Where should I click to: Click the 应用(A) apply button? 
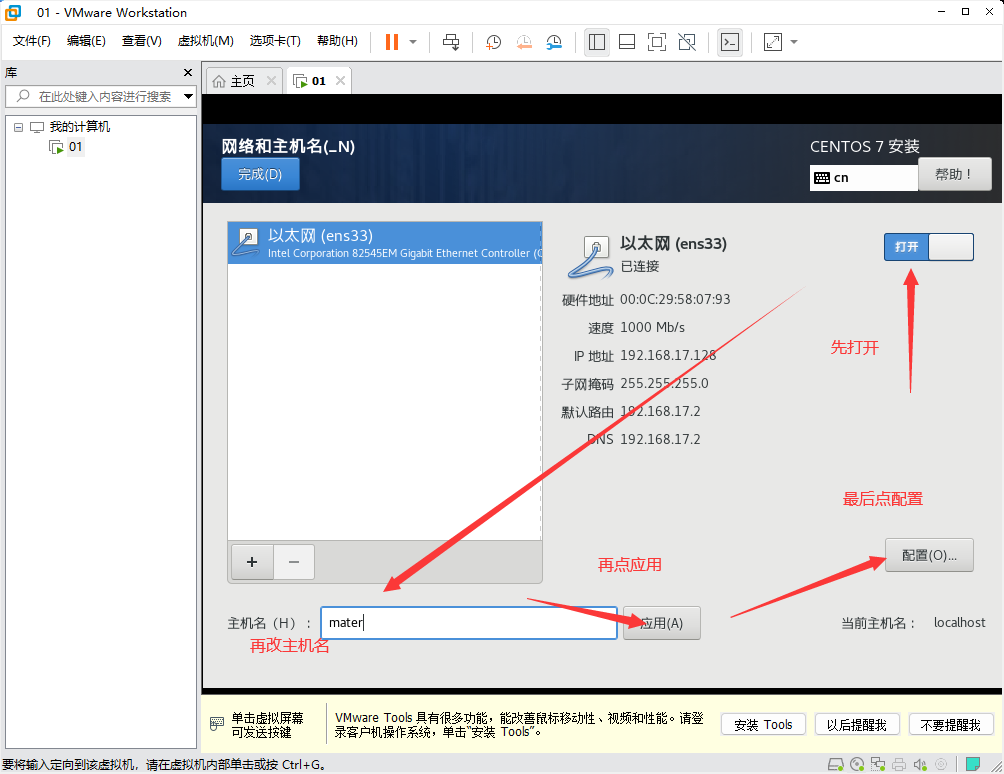pyautogui.click(x=661, y=623)
